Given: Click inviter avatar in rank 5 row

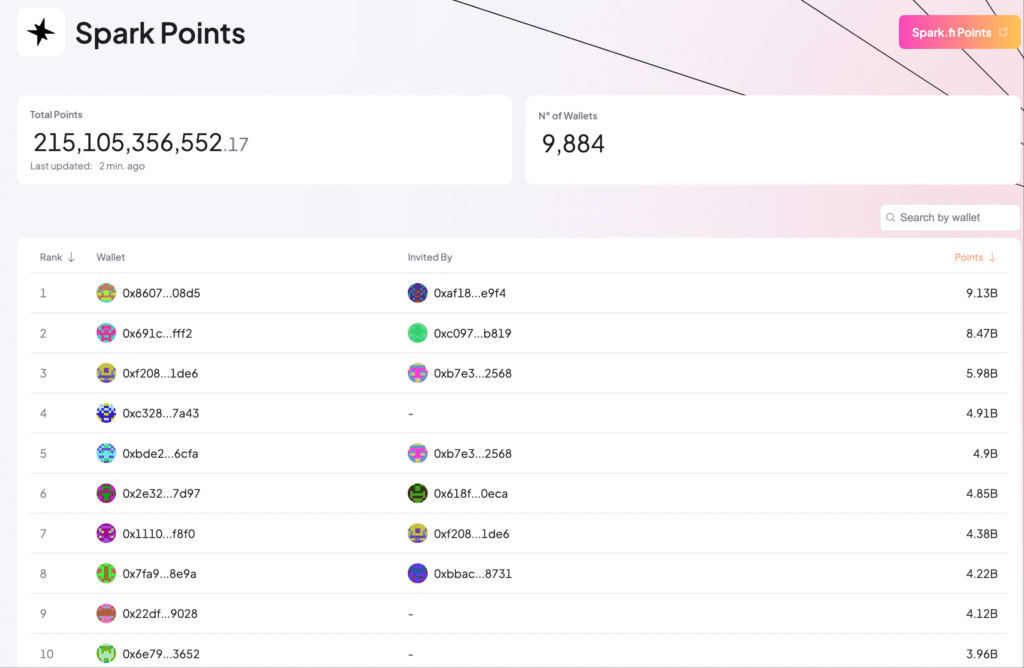Looking at the screenshot, I should click(x=417, y=453).
